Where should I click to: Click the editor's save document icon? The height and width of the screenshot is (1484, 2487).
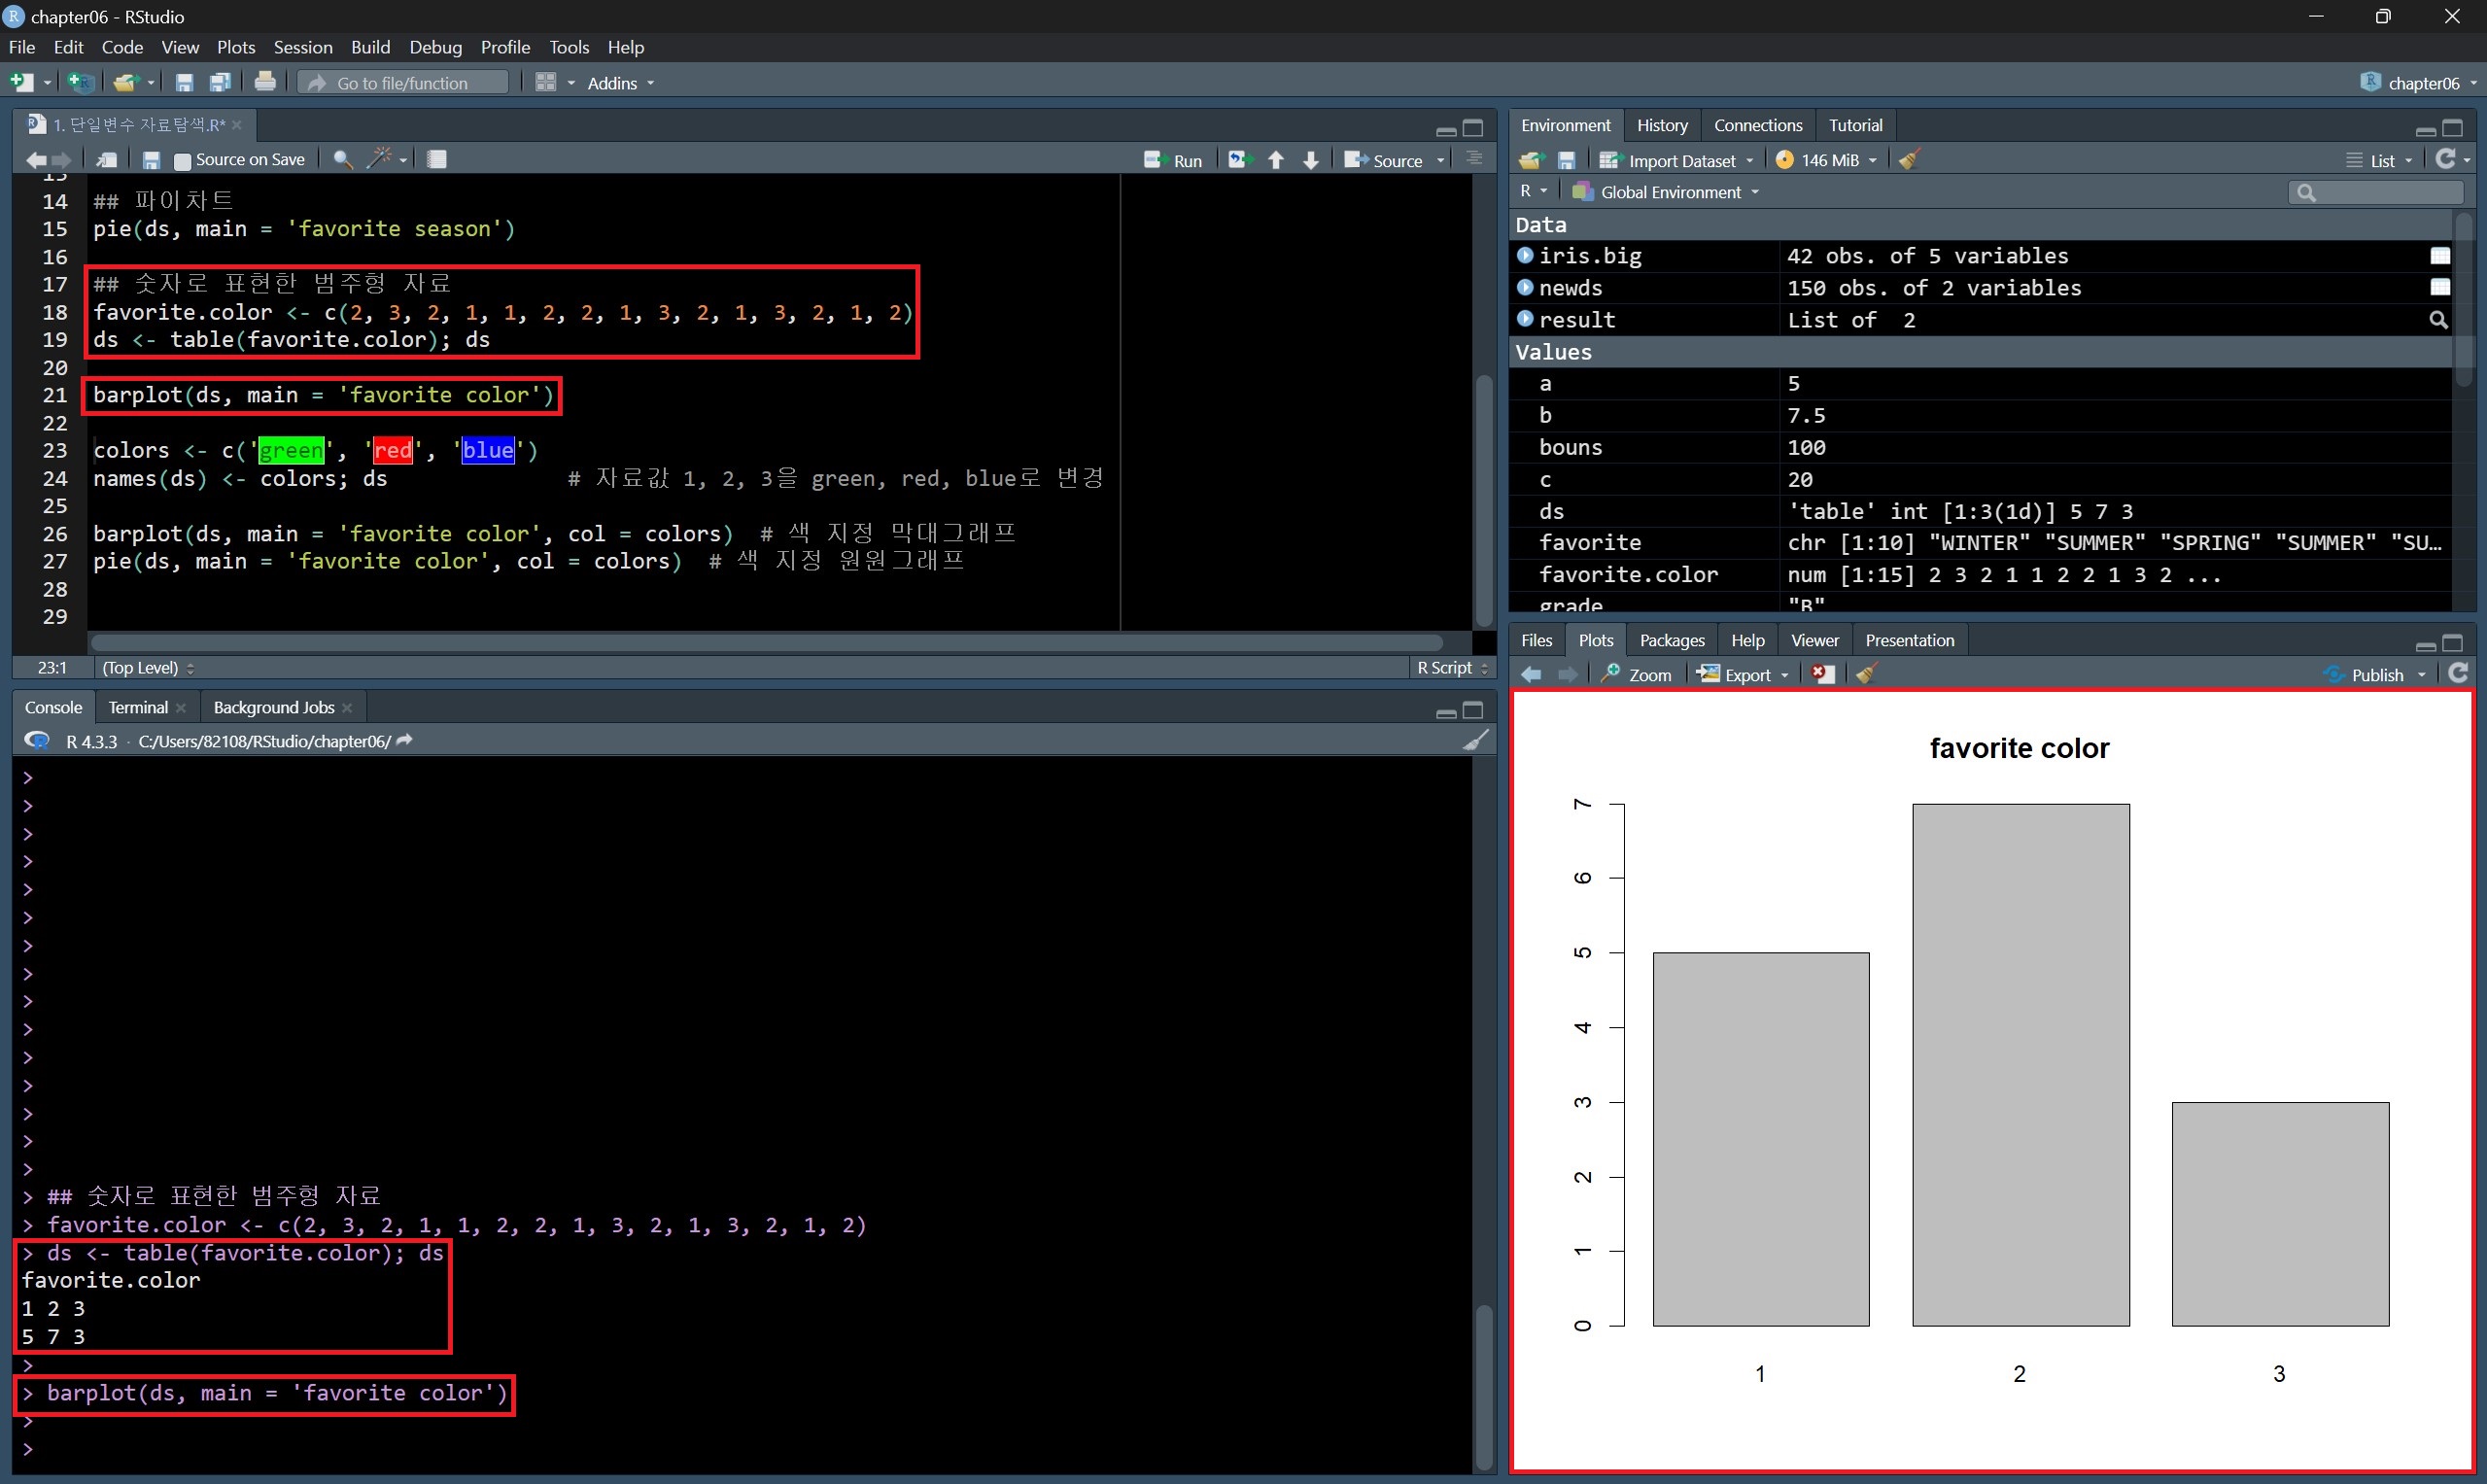152,160
